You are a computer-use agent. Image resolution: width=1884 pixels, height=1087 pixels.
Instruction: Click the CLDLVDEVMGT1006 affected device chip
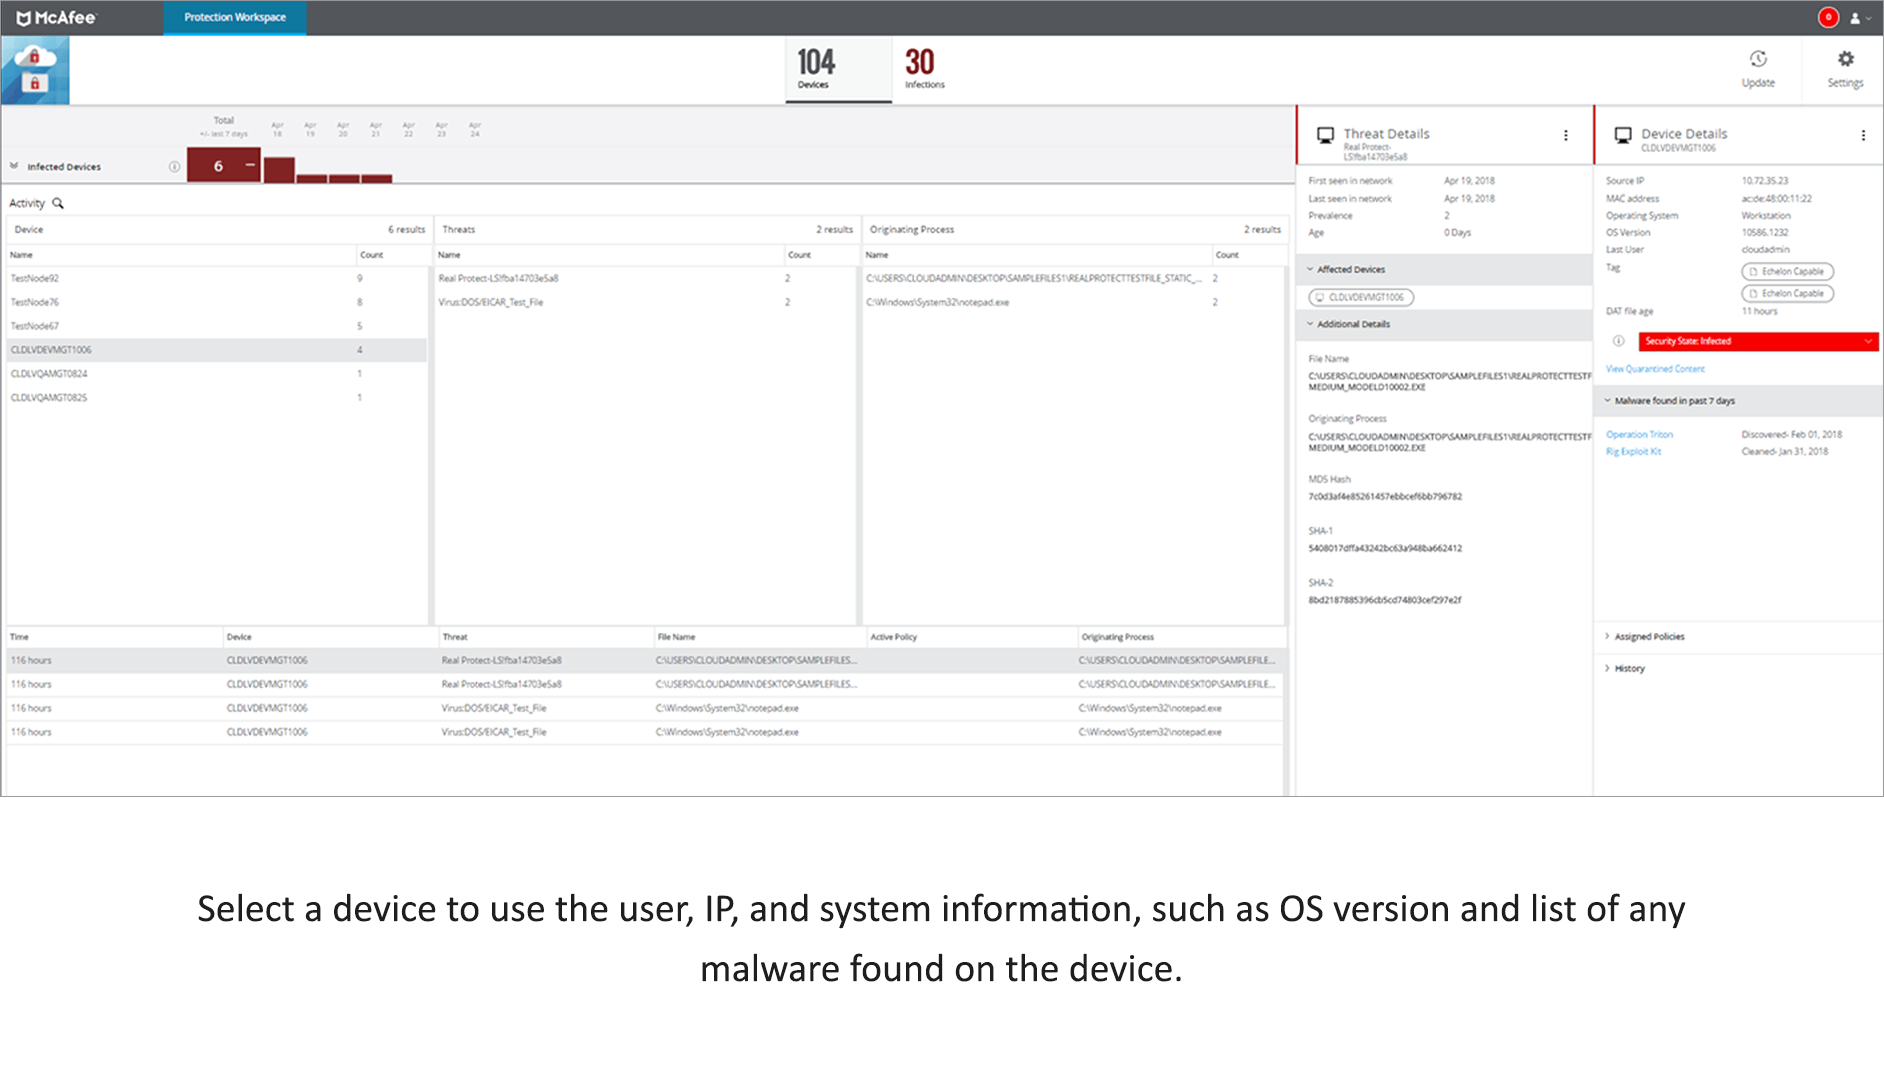tap(1361, 297)
